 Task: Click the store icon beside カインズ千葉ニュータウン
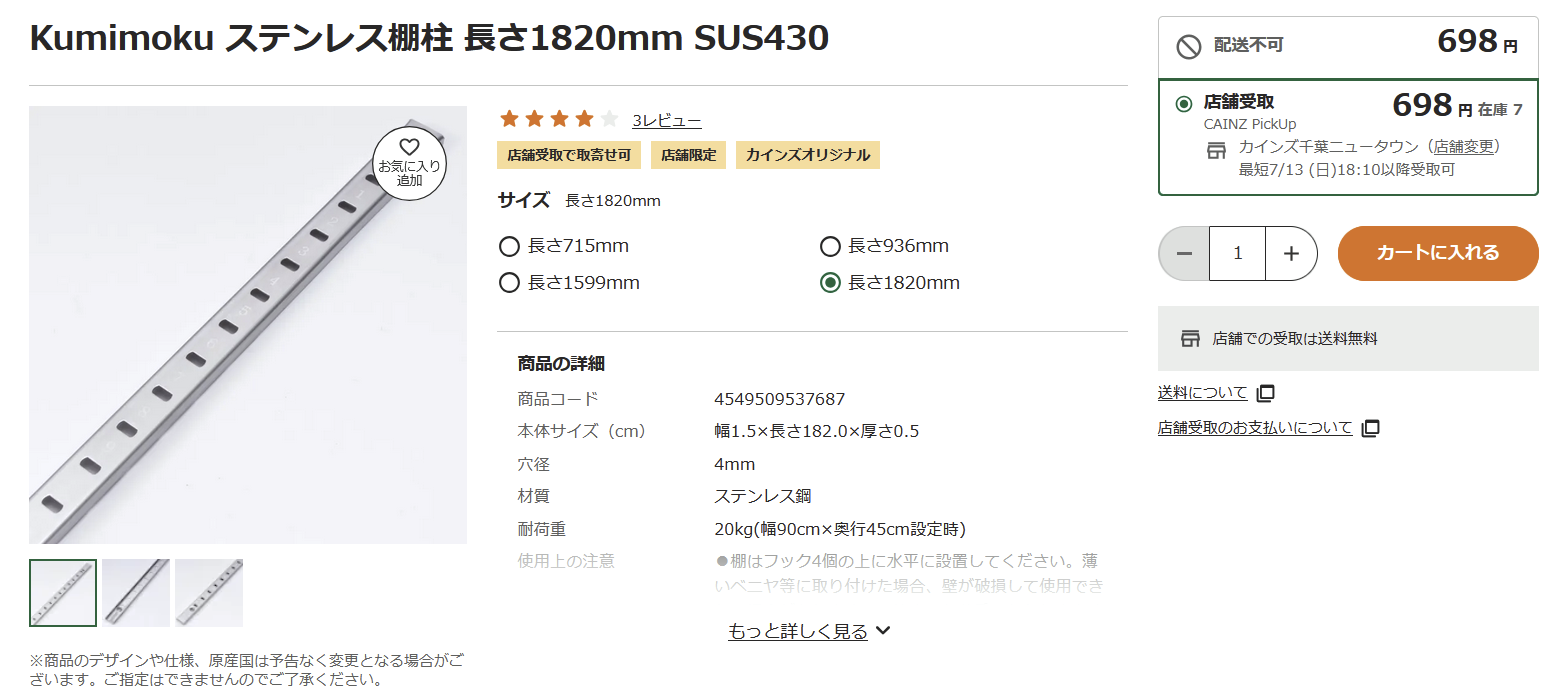[1216, 150]
